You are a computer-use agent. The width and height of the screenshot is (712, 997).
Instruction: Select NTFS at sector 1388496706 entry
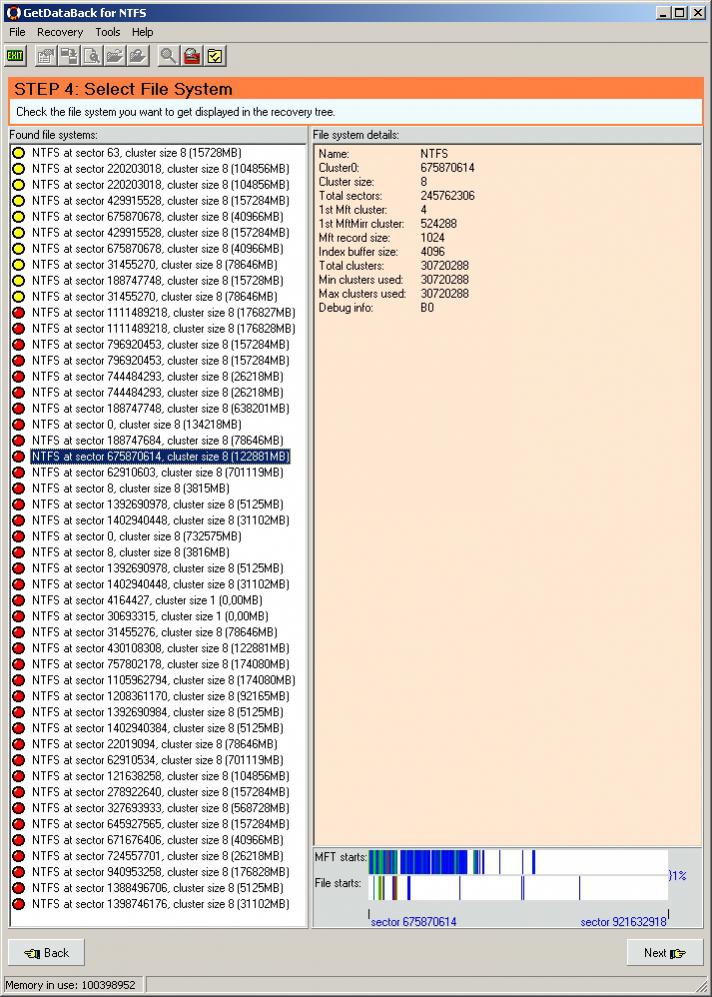coord(158,888)
